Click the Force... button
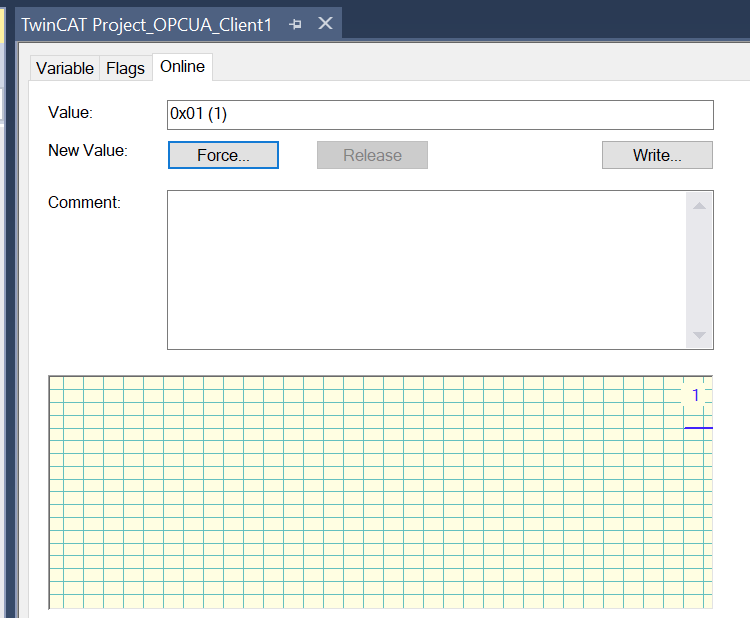Screen dimensions: 750x618 coord(223,155)
